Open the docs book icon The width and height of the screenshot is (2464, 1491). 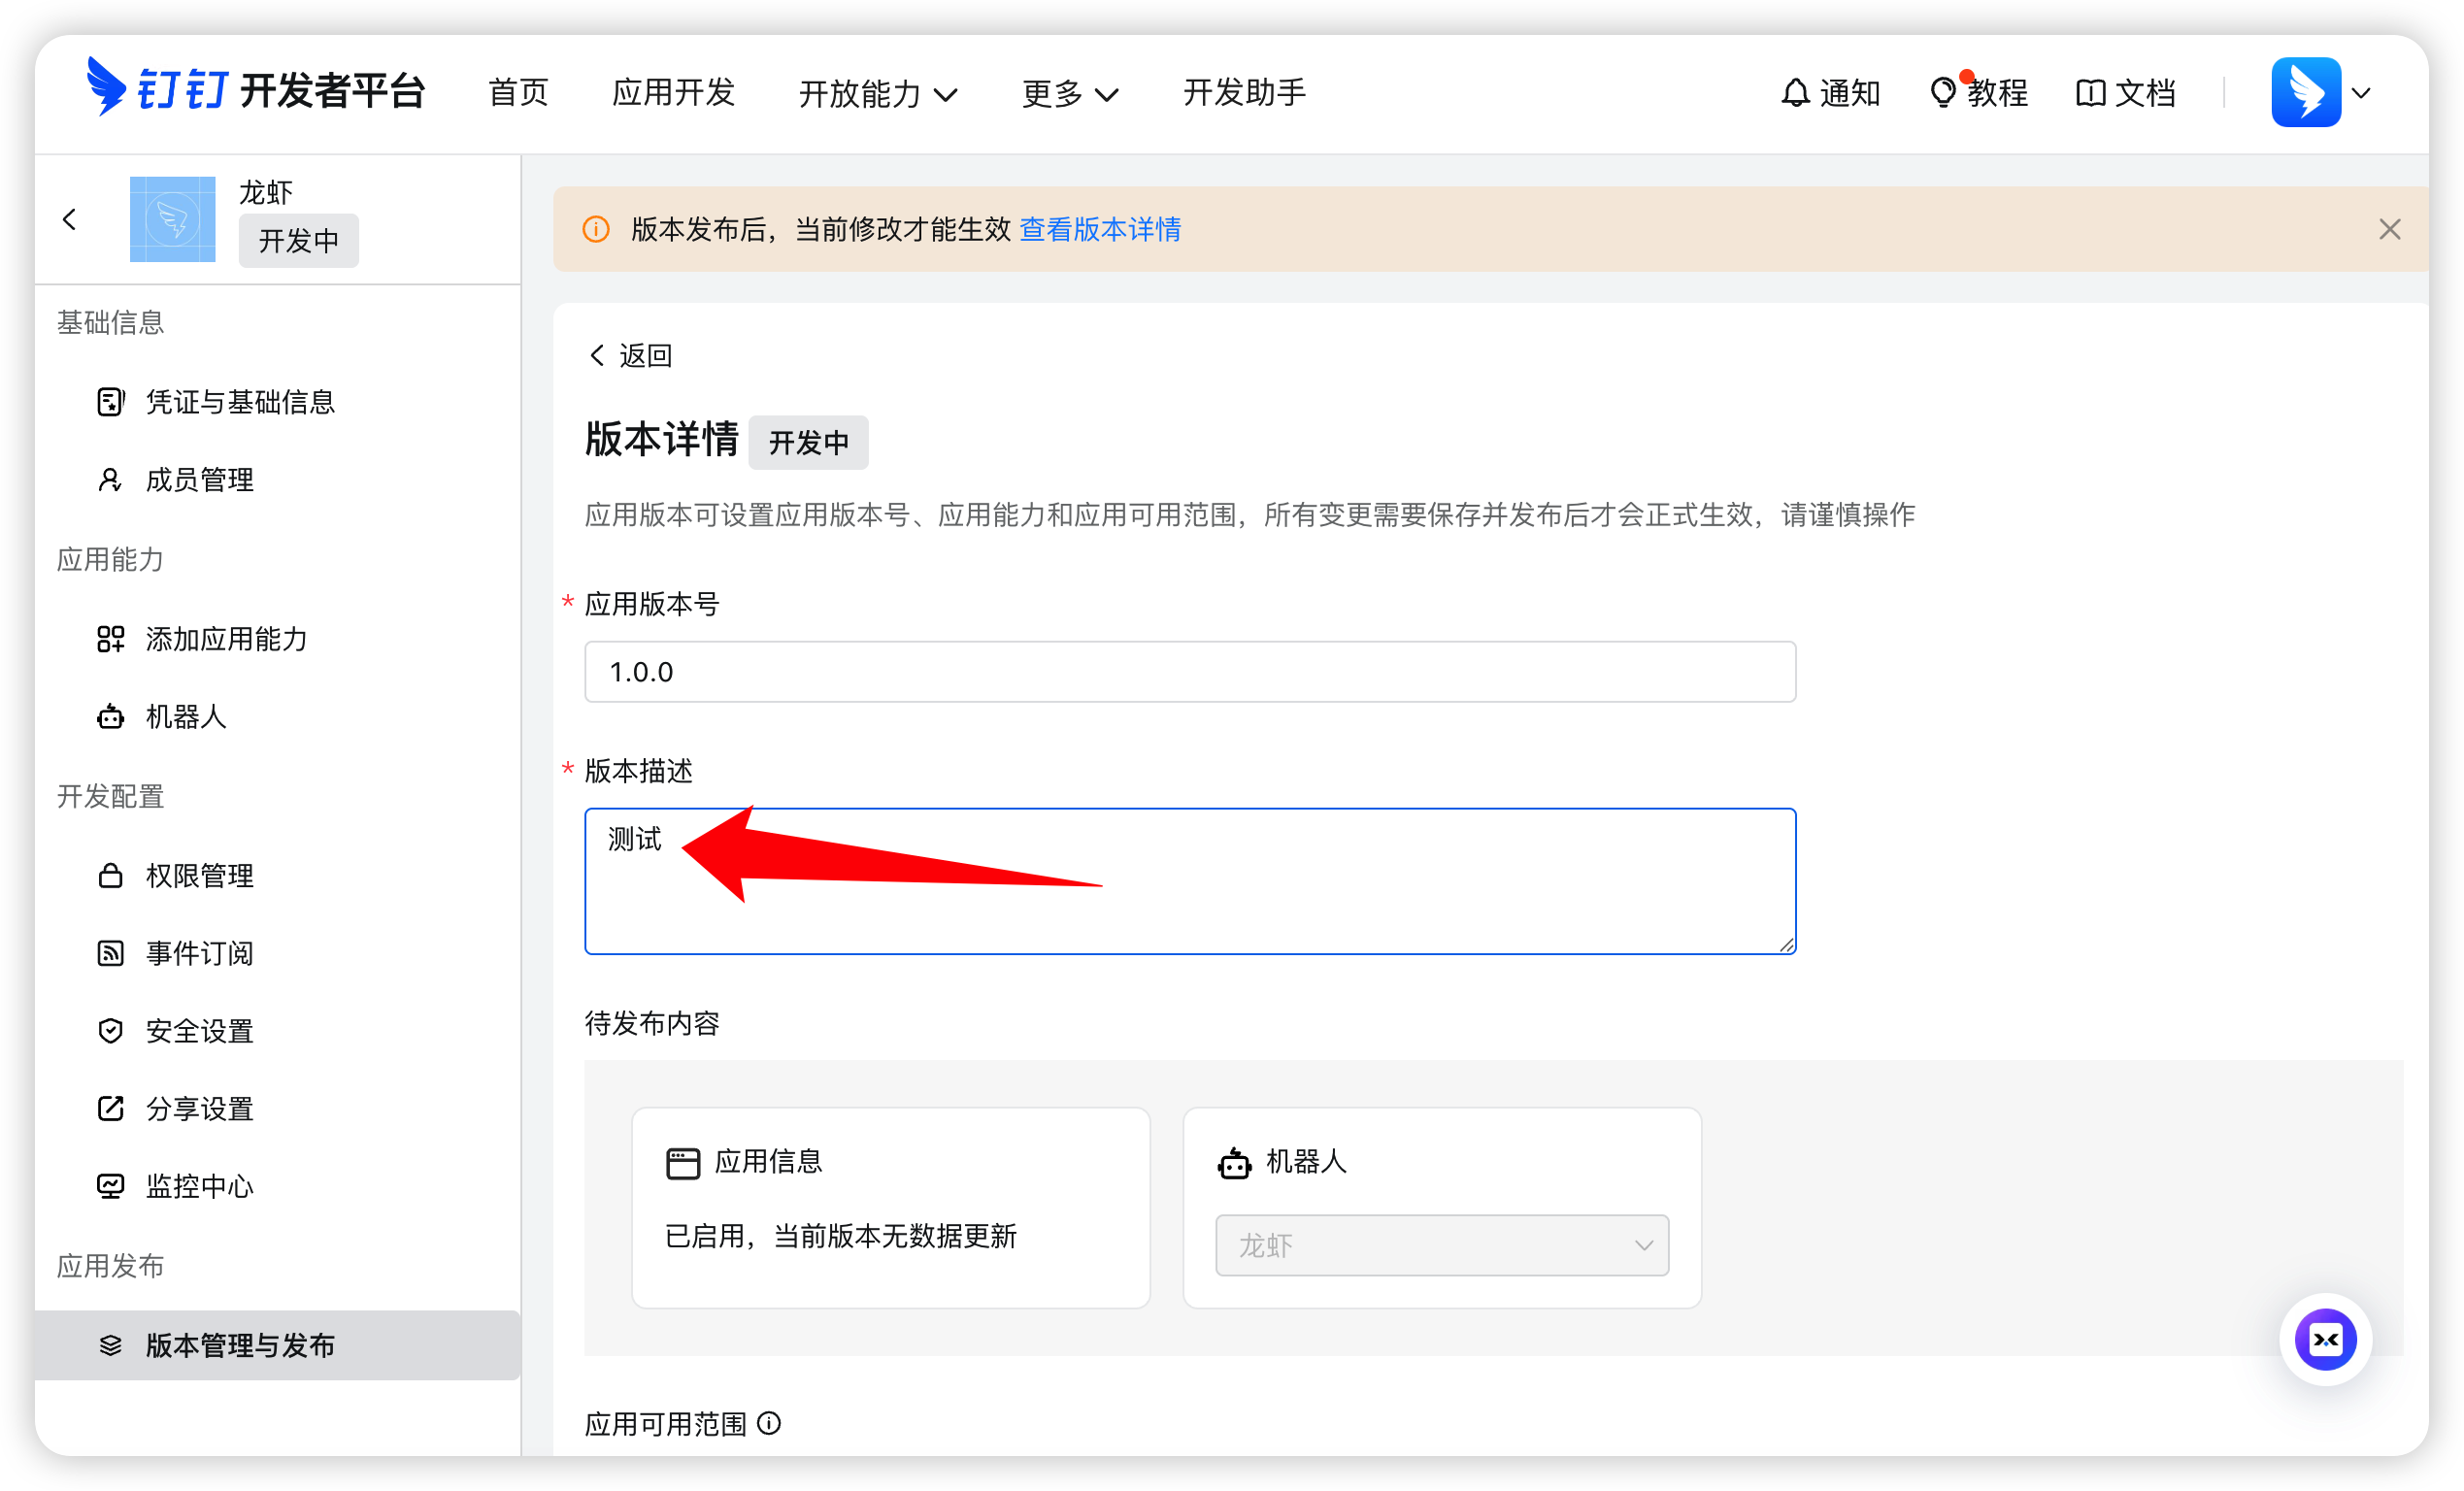tap(2090, 93)
